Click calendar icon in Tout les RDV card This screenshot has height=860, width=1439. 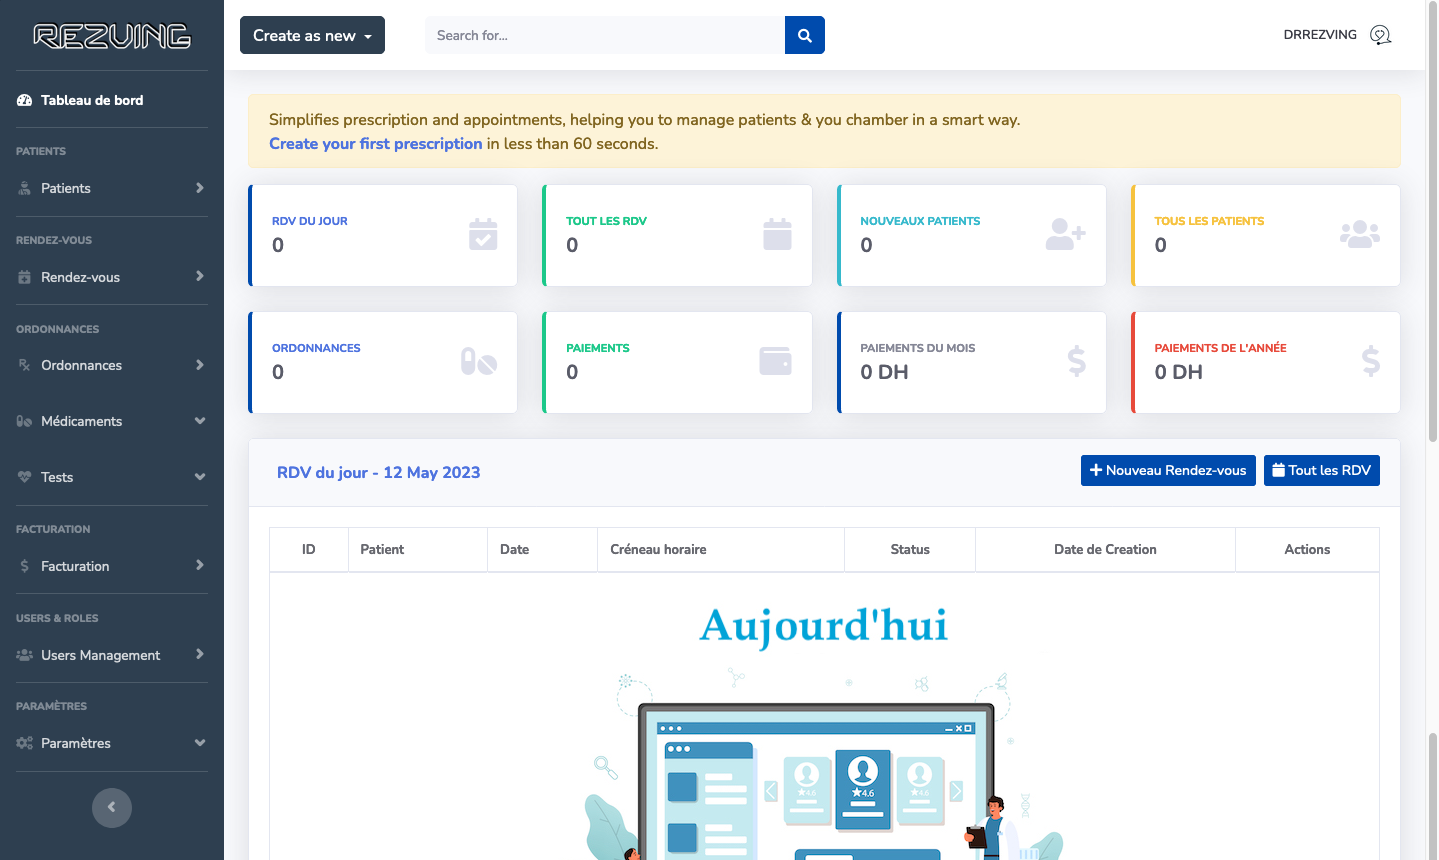[777, 234]
